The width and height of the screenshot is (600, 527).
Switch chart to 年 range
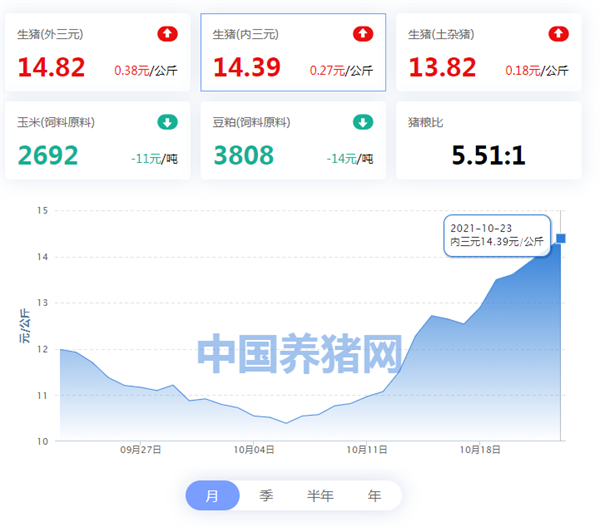(x=374, y=495)
